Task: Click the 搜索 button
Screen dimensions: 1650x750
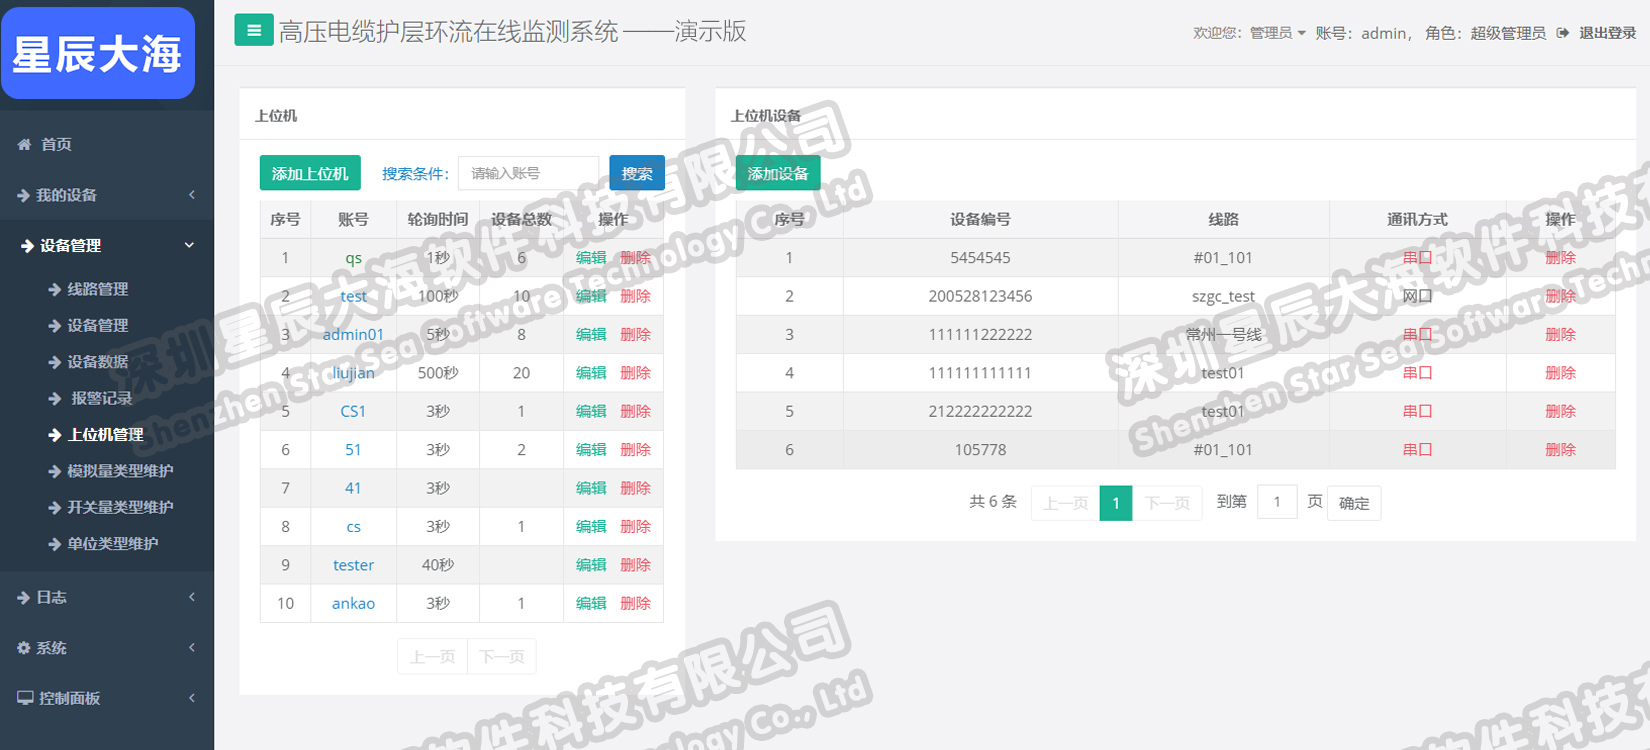Action: (637, 173)
